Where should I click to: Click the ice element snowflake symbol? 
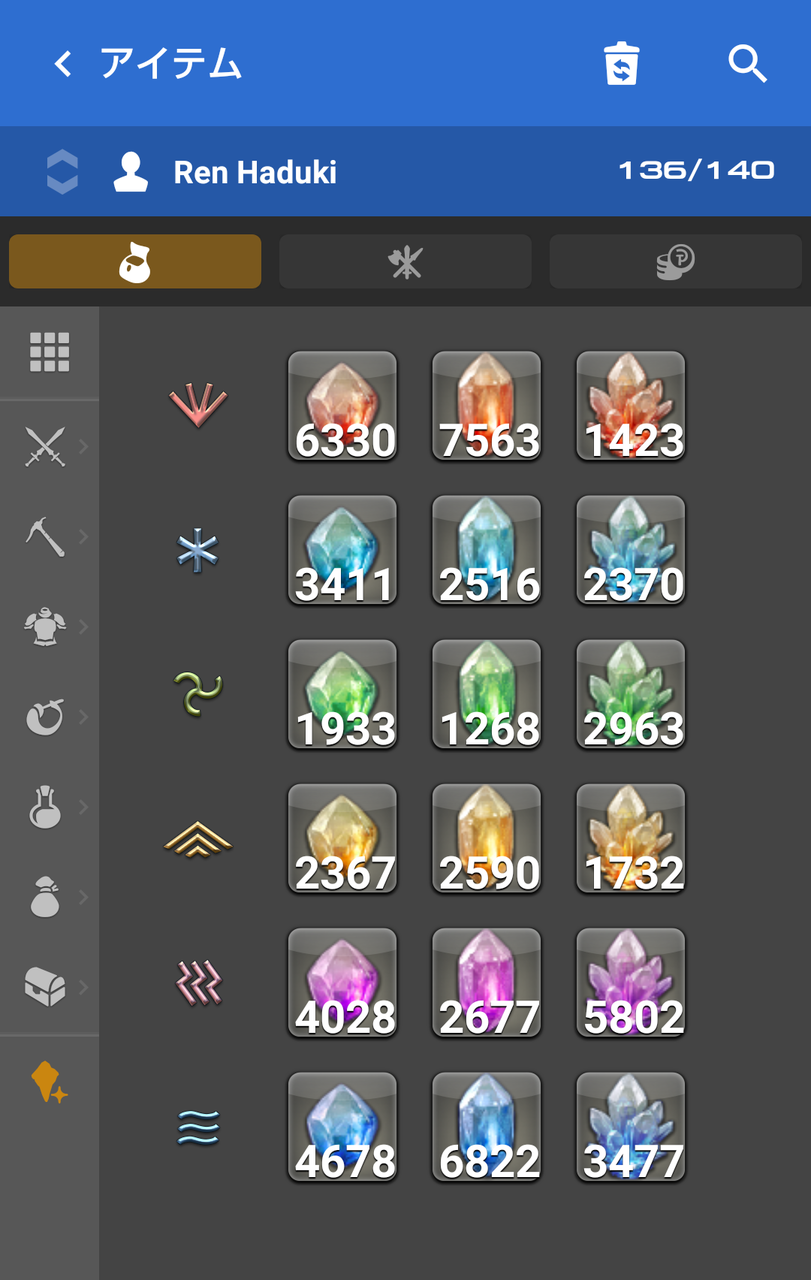(x=198, y=550)
